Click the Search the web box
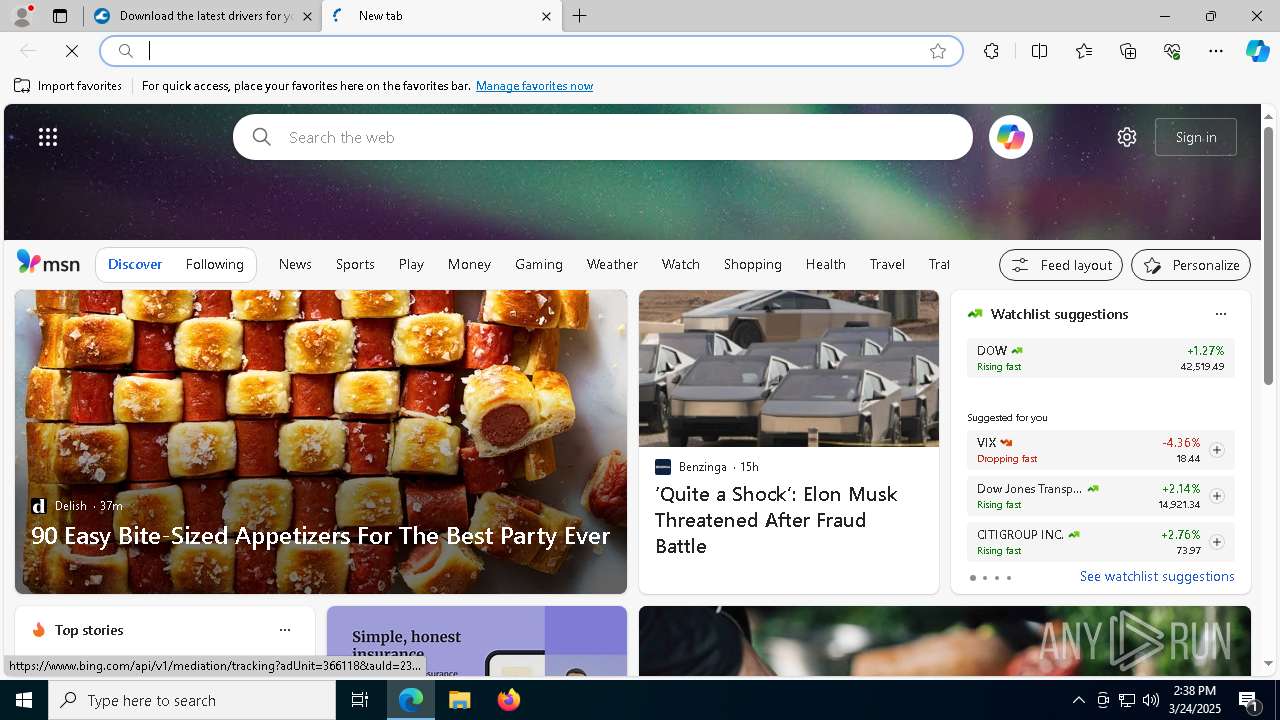 pos(603,137)
